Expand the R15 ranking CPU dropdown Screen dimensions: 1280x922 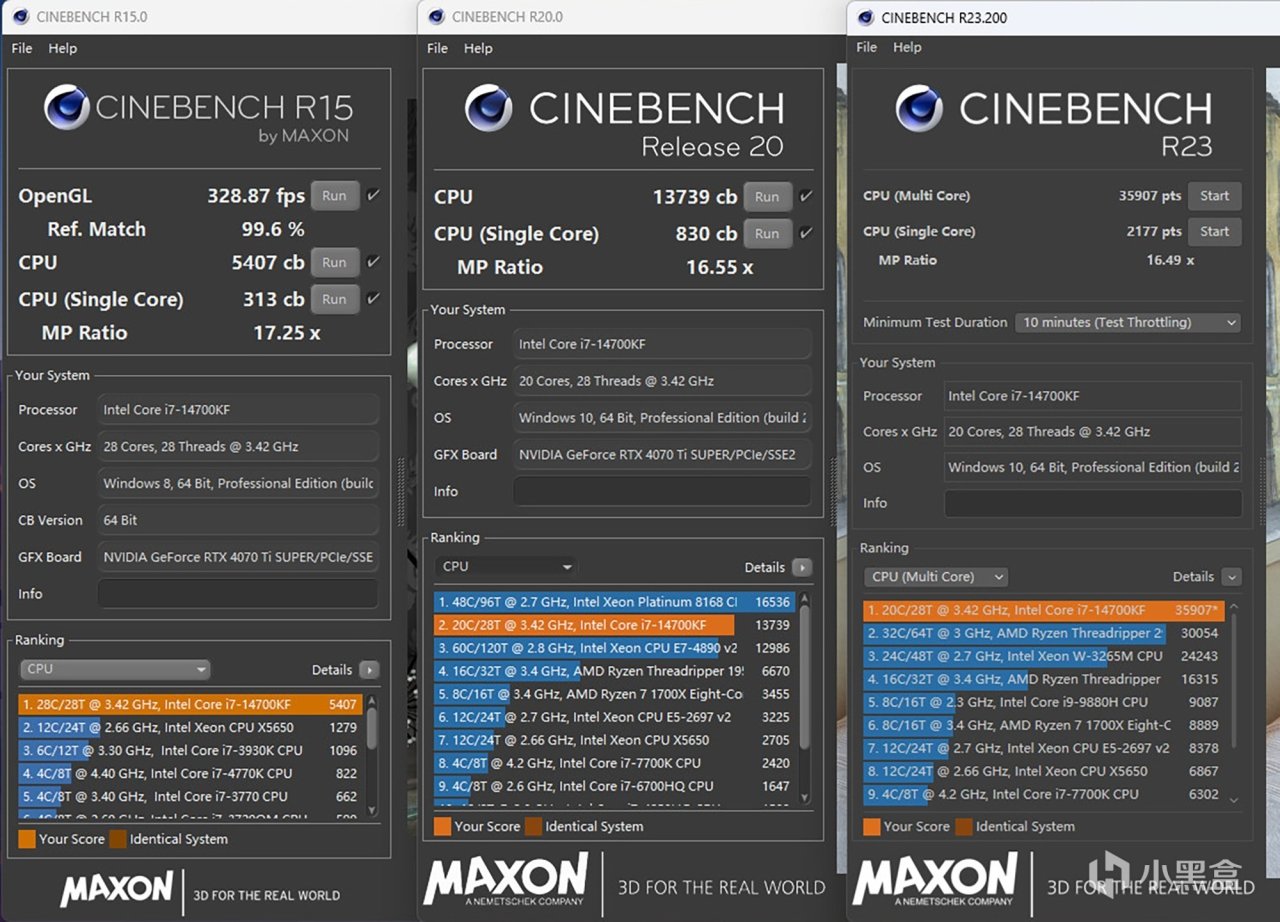click(115, 669)
